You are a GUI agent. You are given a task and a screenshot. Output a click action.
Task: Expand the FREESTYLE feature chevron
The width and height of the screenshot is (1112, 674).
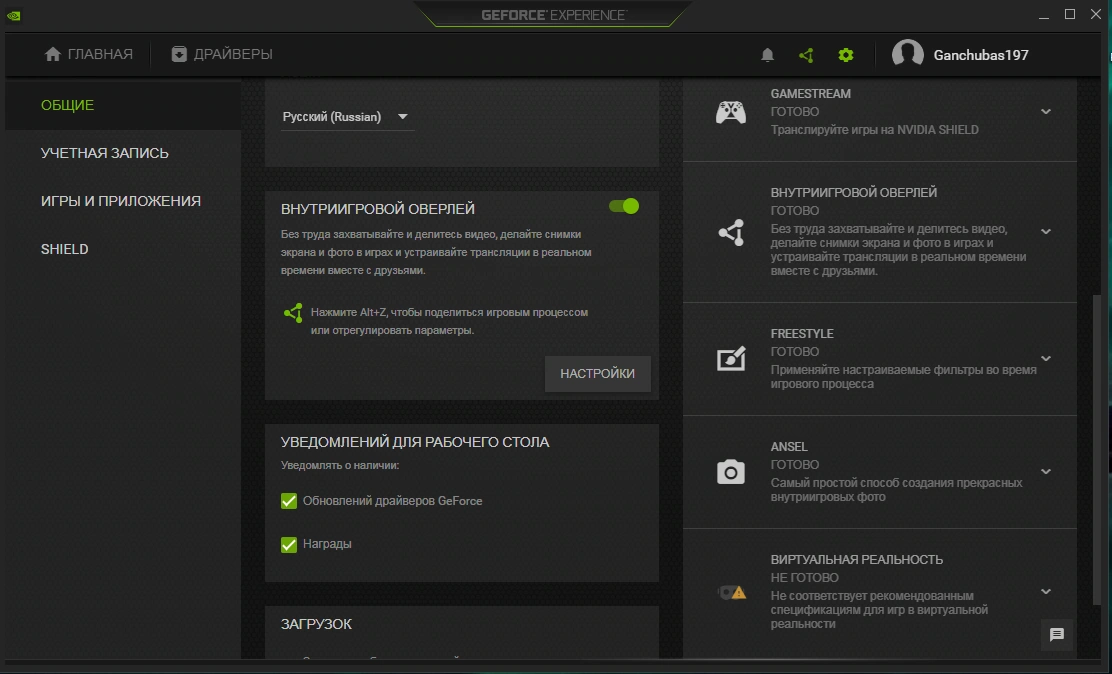coord(1046,358)
